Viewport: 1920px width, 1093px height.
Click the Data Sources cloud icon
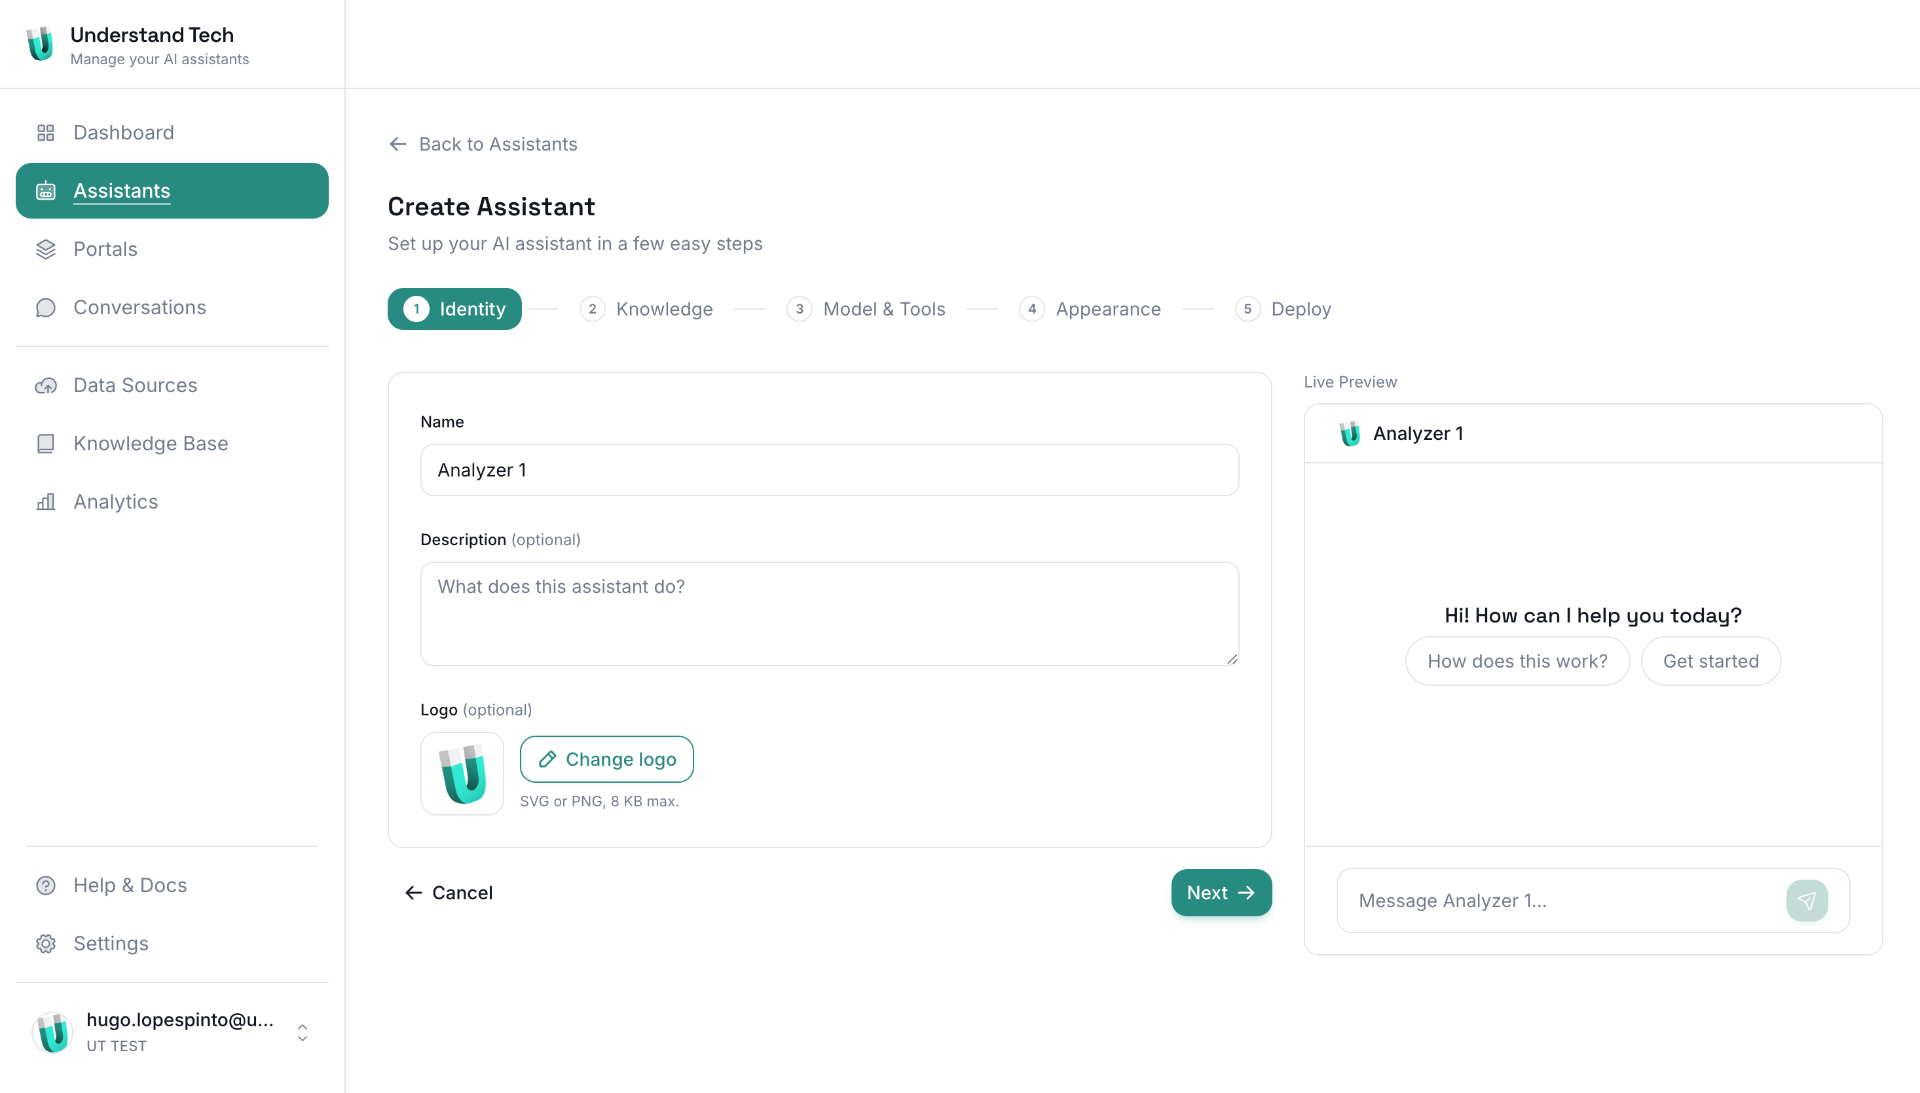[x=46, y=386]
